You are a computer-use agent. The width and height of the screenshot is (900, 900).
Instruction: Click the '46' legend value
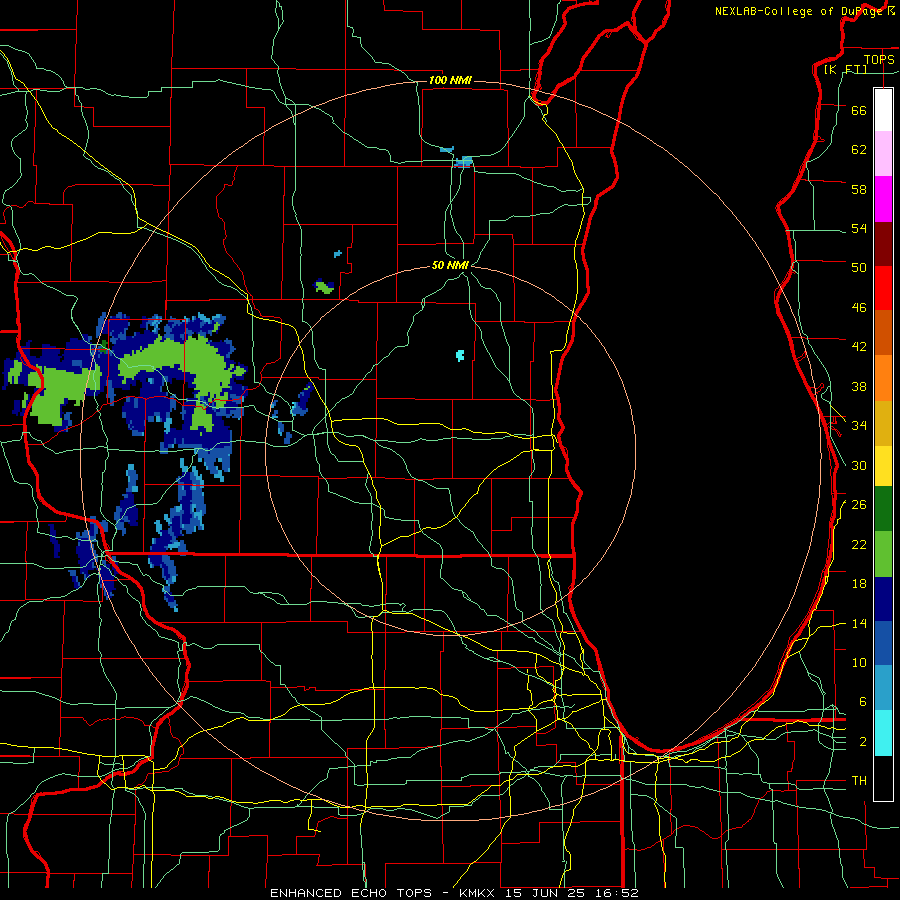tap(859, 308)
